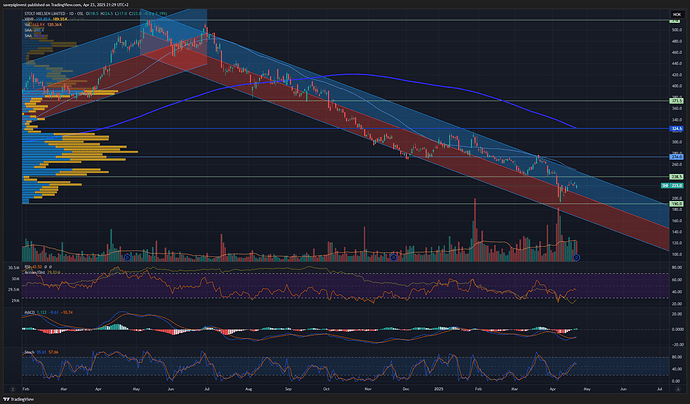The image size is (690, 404).
Task: Click the 190.0 price label
Action: [676, 204]
